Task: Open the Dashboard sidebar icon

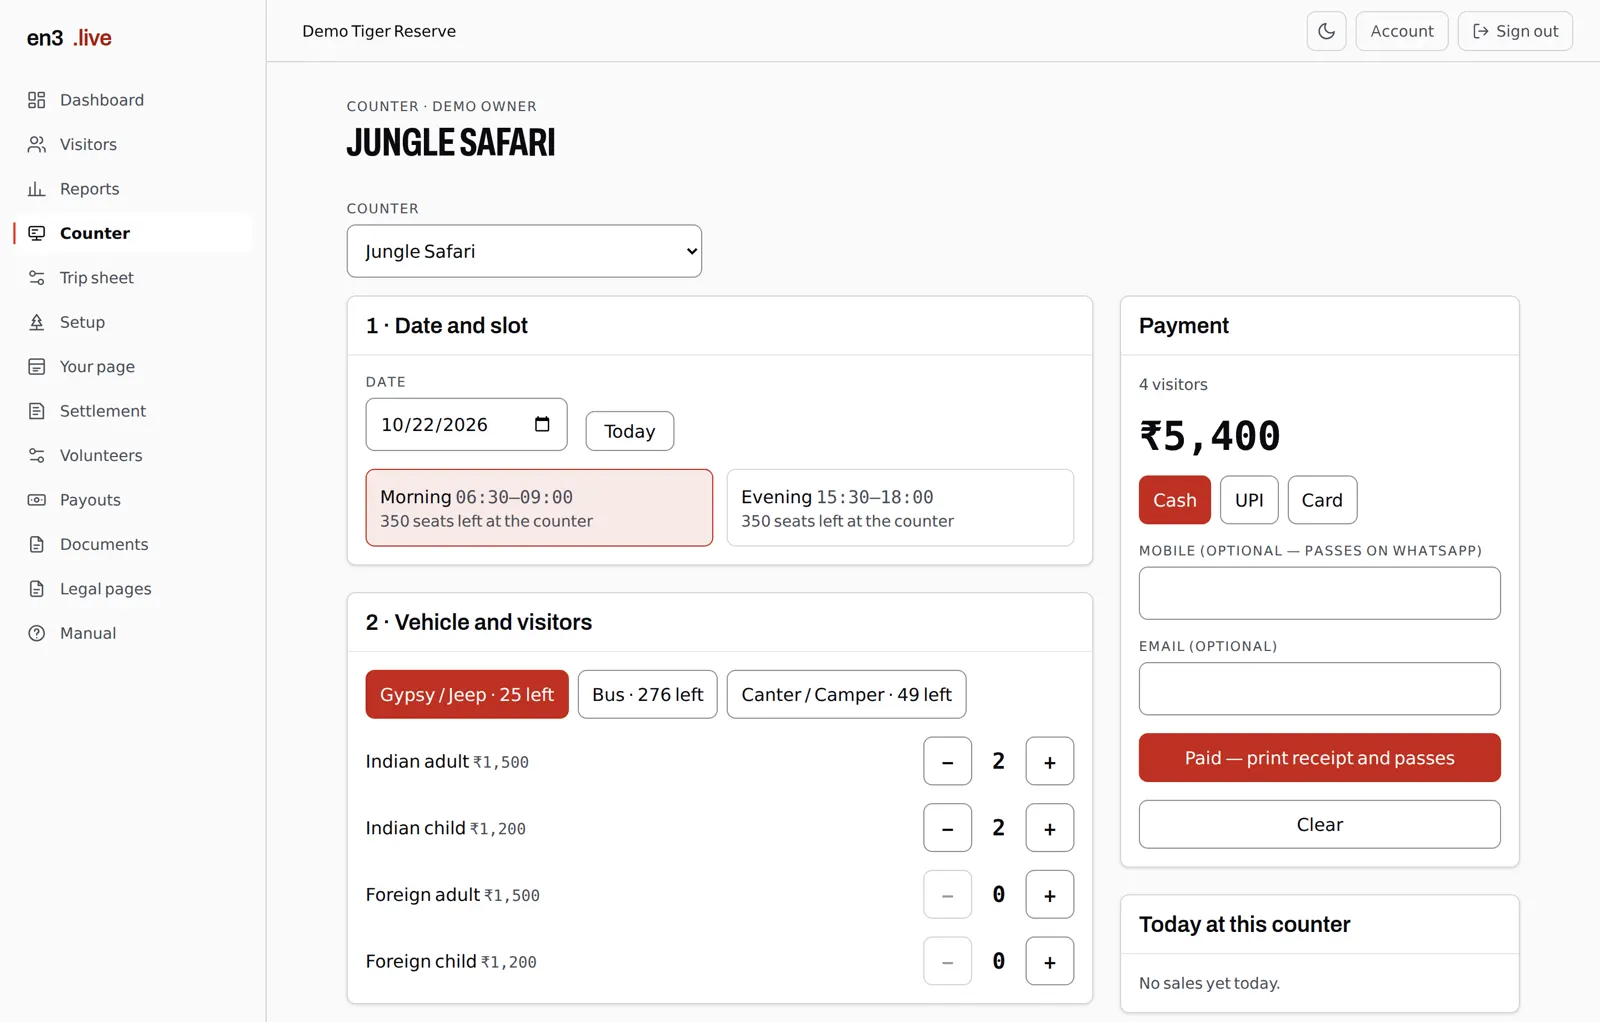Action: (37, 100)
